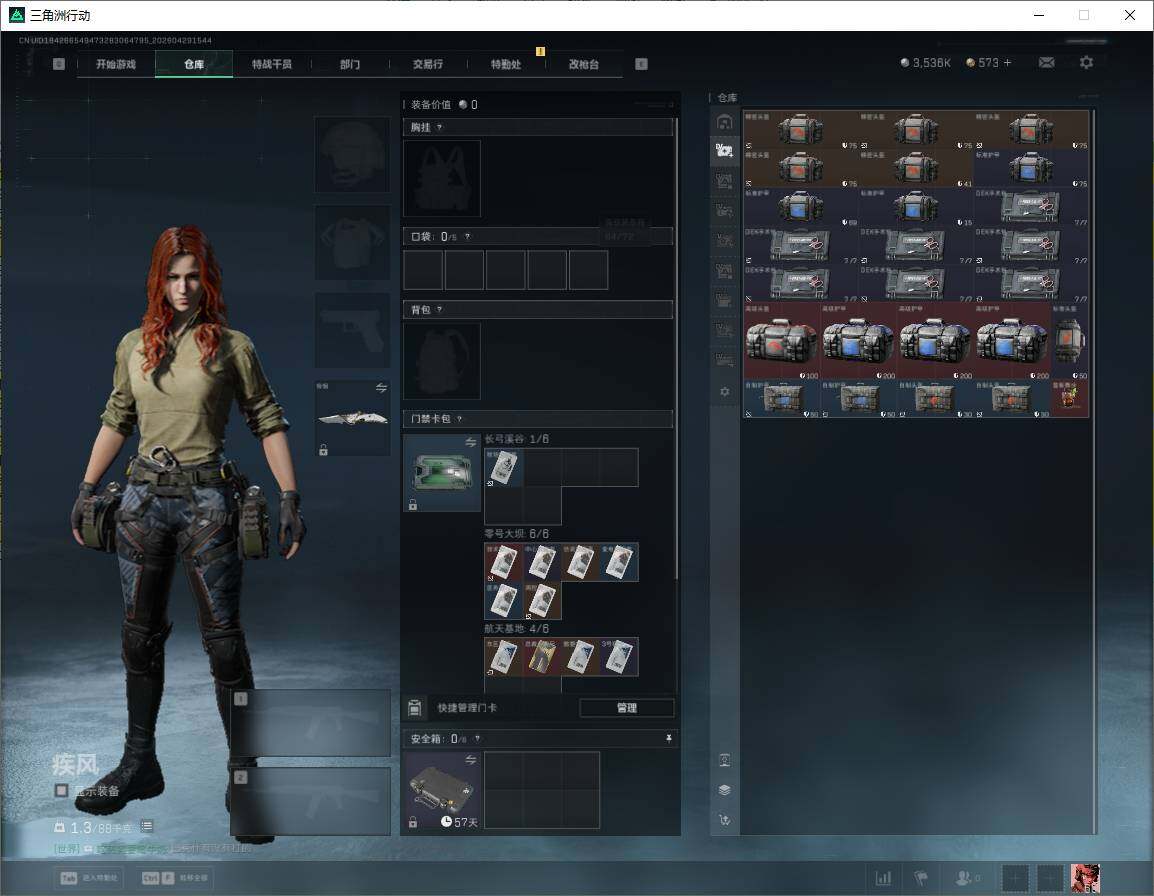Select the safe box case with 57天
The width and height of the screenshot is (1154, 896).
tap(442, 790)
